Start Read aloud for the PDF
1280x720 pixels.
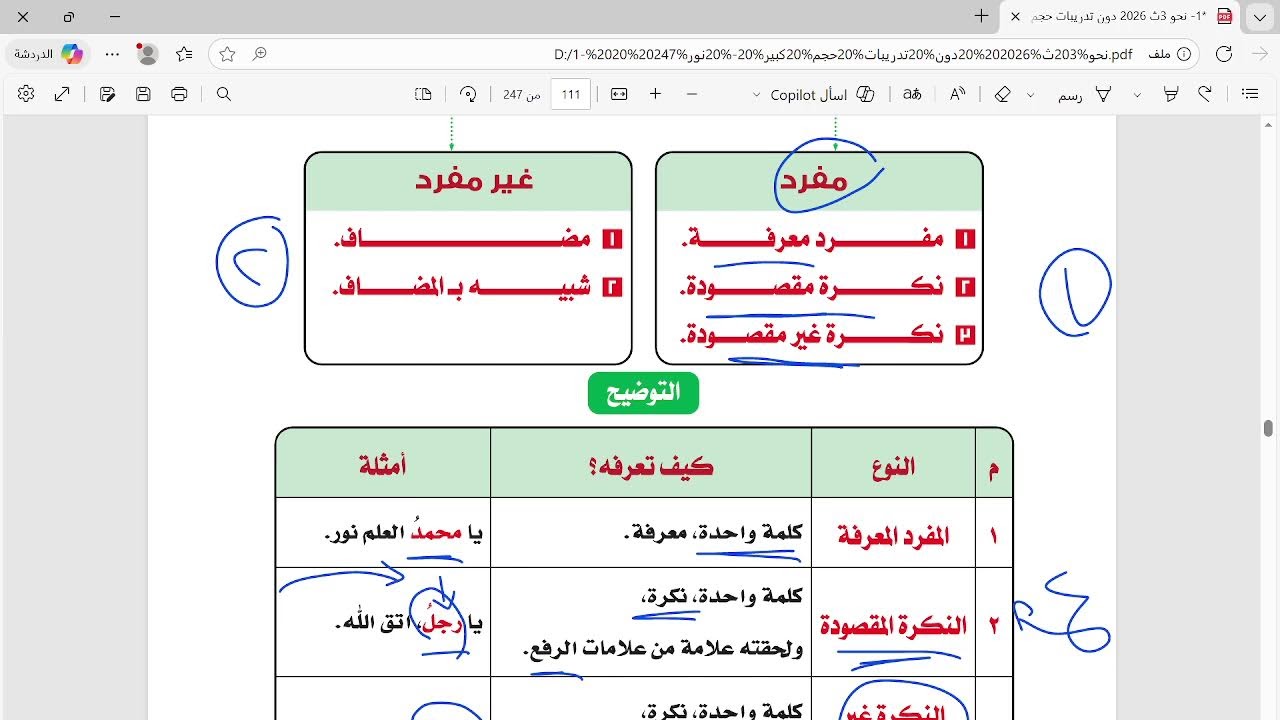tap(957, 94)
